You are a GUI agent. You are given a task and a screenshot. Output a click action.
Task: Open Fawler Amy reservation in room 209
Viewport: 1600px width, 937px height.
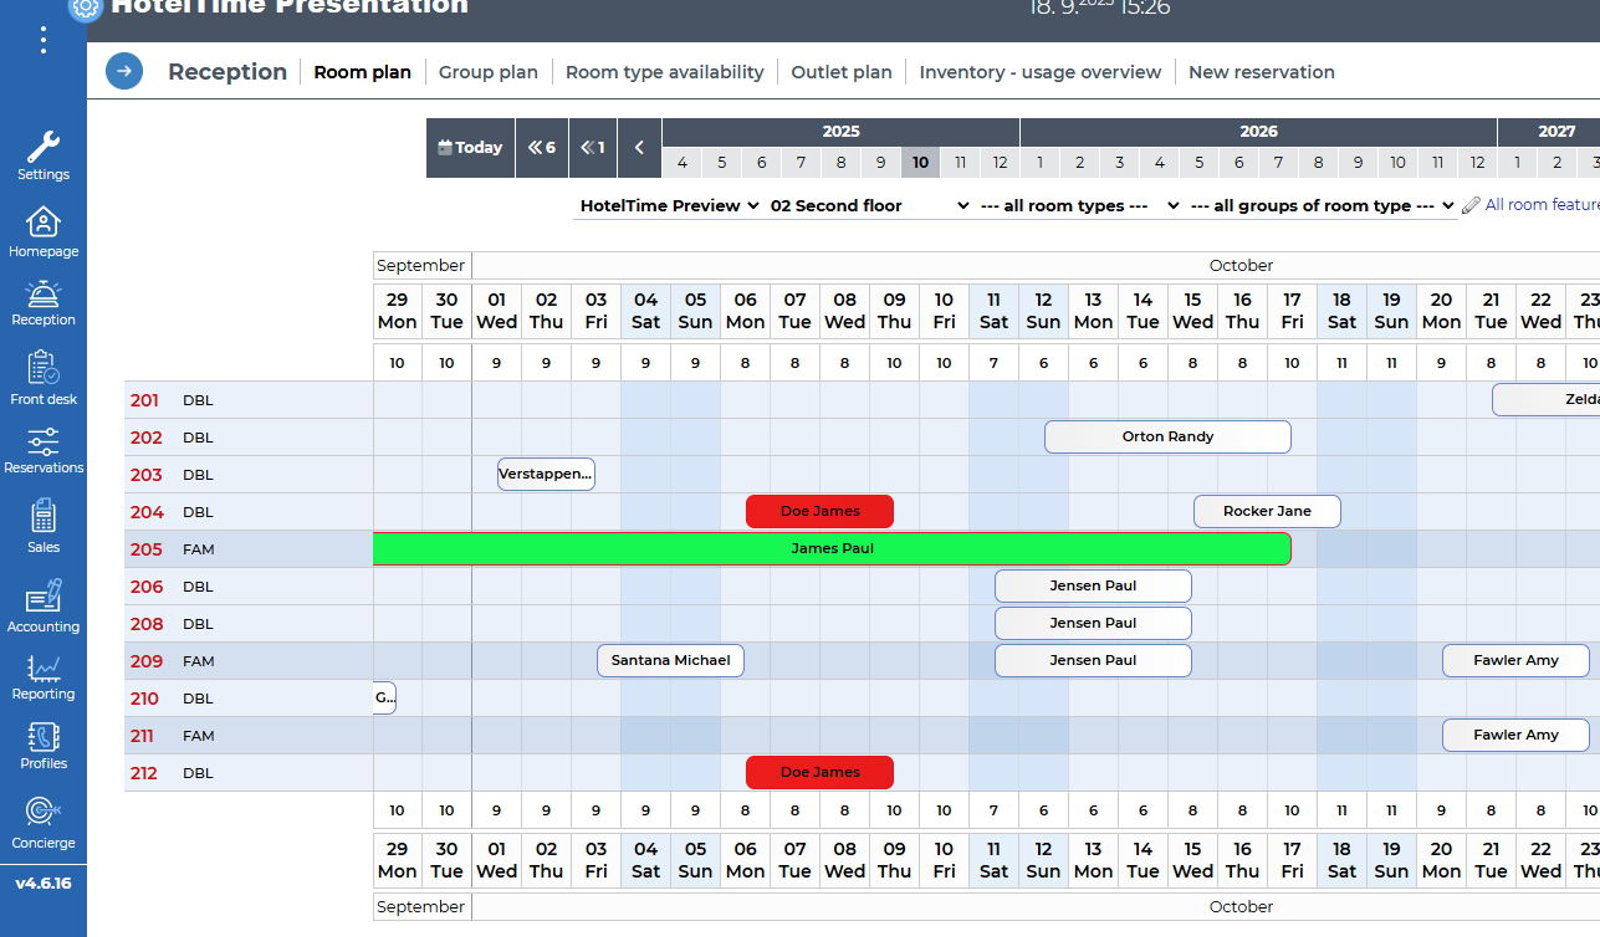(x=1516, y=660)
